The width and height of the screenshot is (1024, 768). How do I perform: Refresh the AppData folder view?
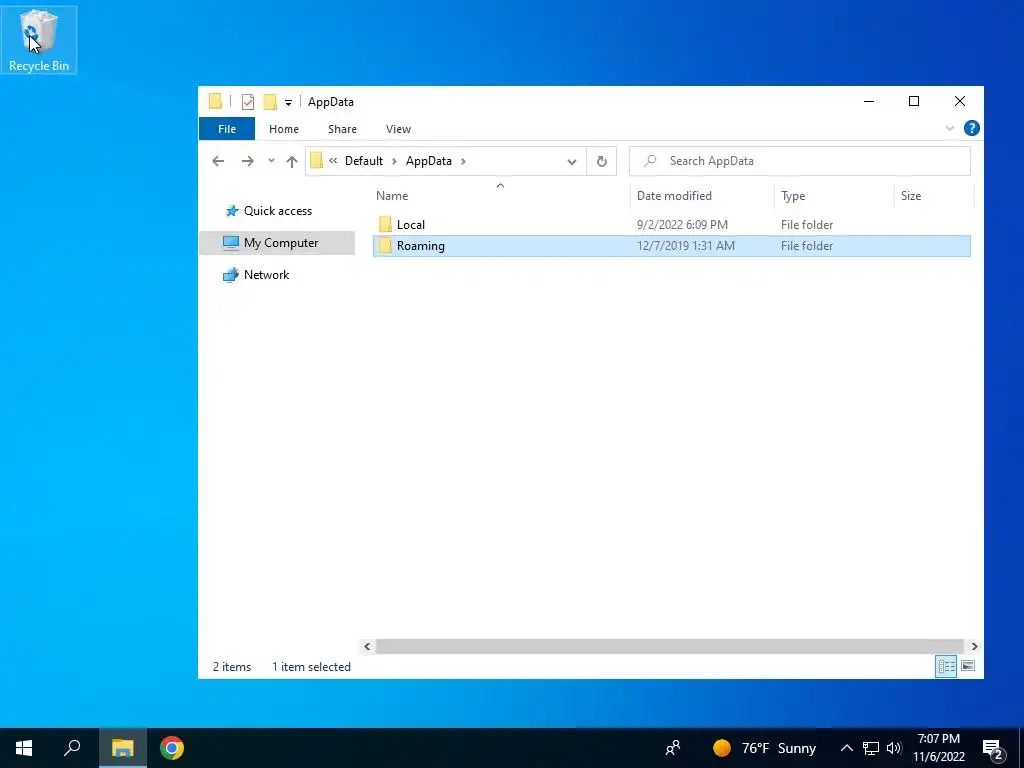601,161
